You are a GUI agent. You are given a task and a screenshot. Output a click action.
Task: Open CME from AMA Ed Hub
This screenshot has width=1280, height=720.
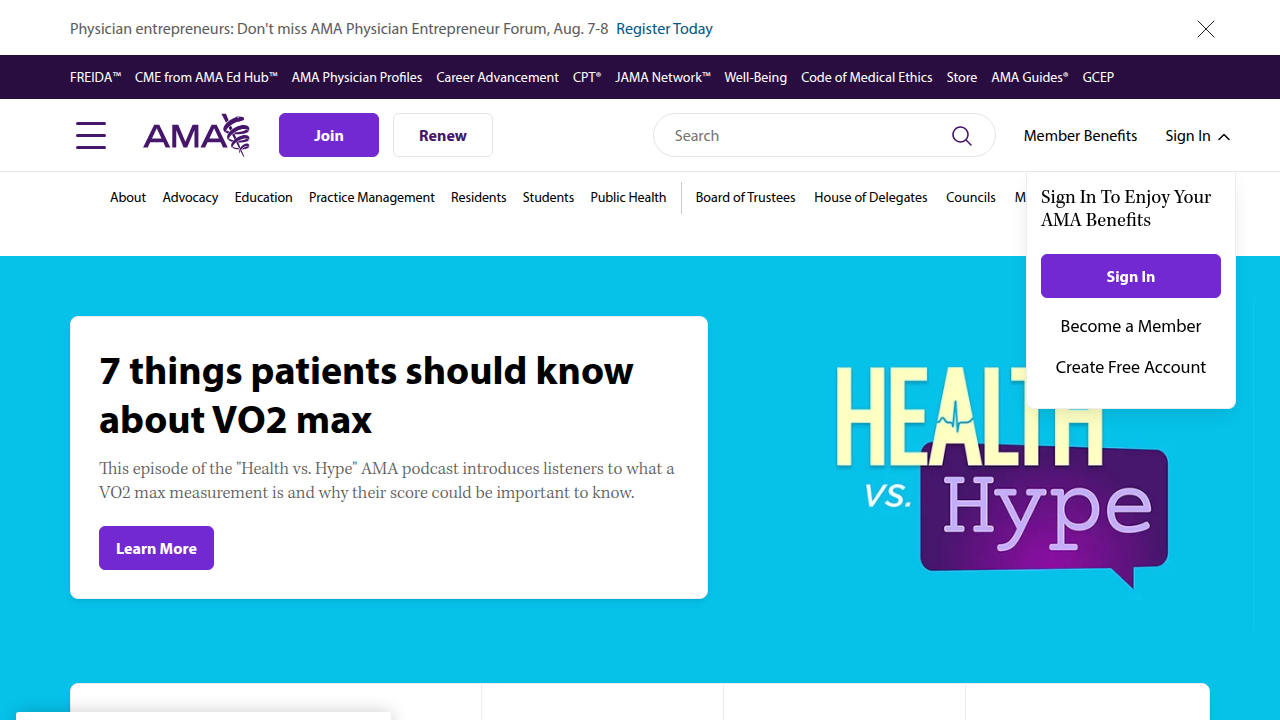pos(206,77)
